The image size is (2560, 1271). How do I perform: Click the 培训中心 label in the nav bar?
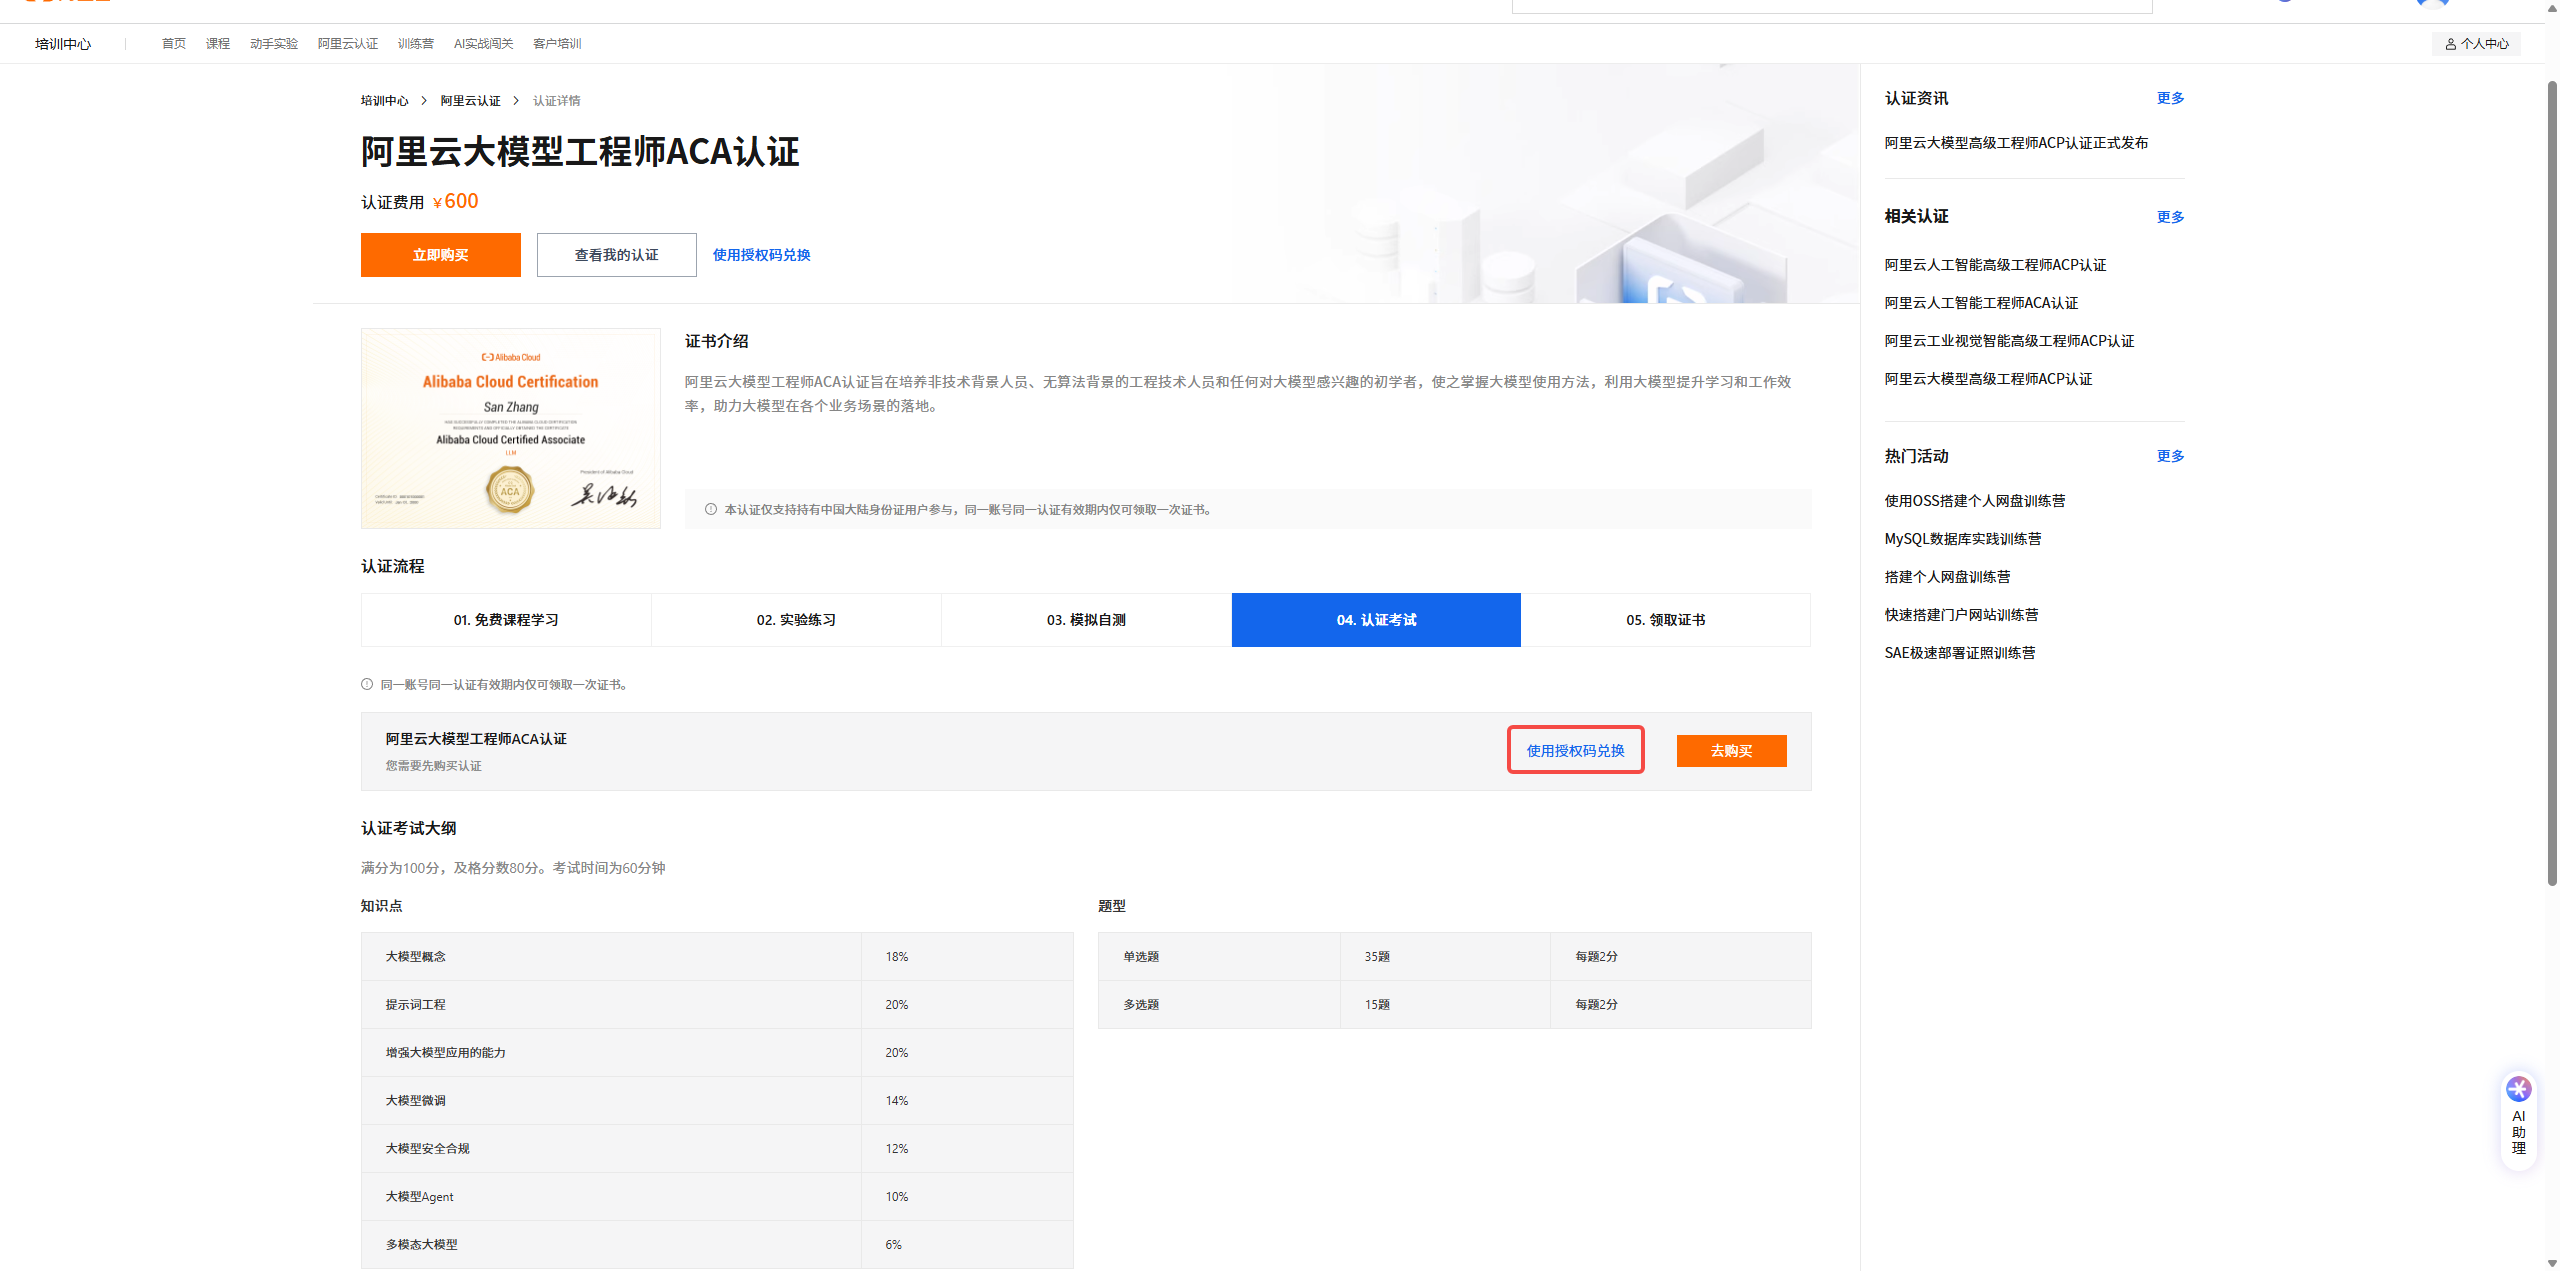click(x=63, y=44)
